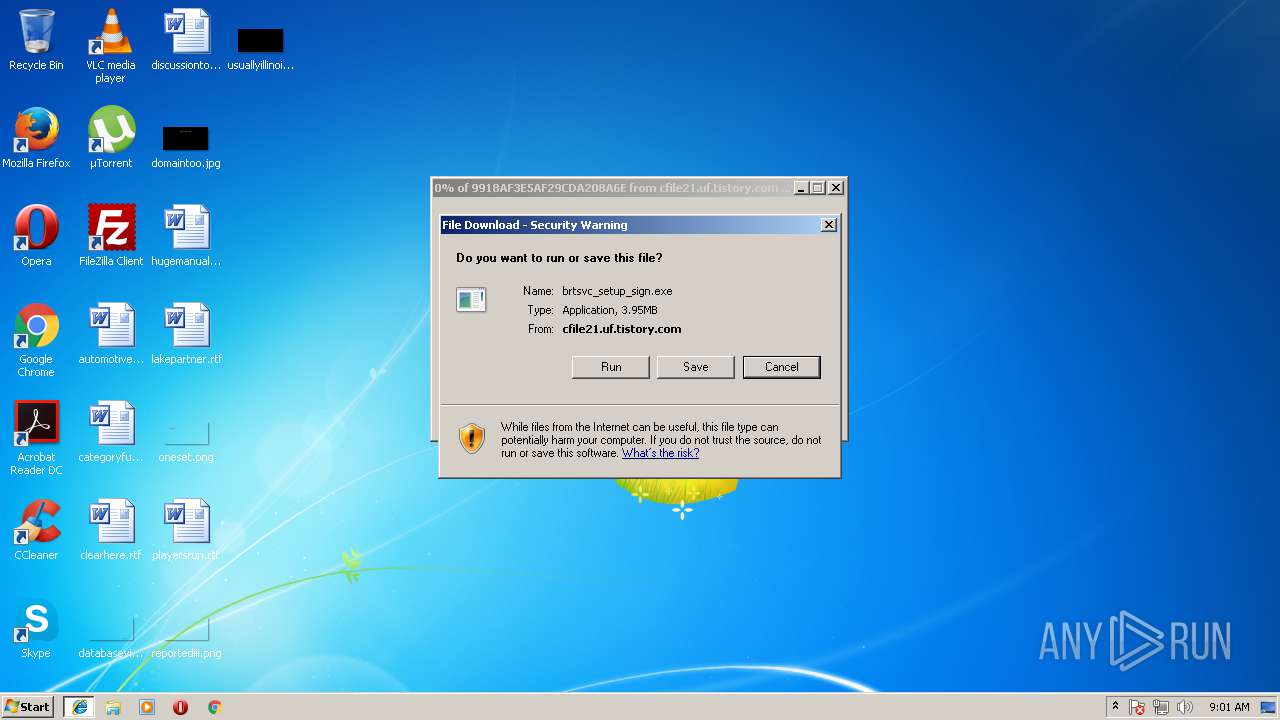The height and width of the screenshot is (720, 1280).
Task: Click the 9:01 AM clock
Action: [x=1229, y=707]
